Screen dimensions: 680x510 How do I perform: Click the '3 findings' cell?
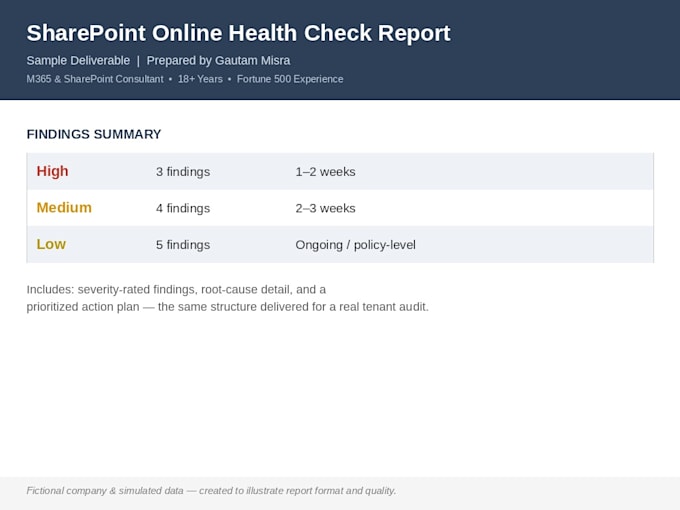point(183,172)
